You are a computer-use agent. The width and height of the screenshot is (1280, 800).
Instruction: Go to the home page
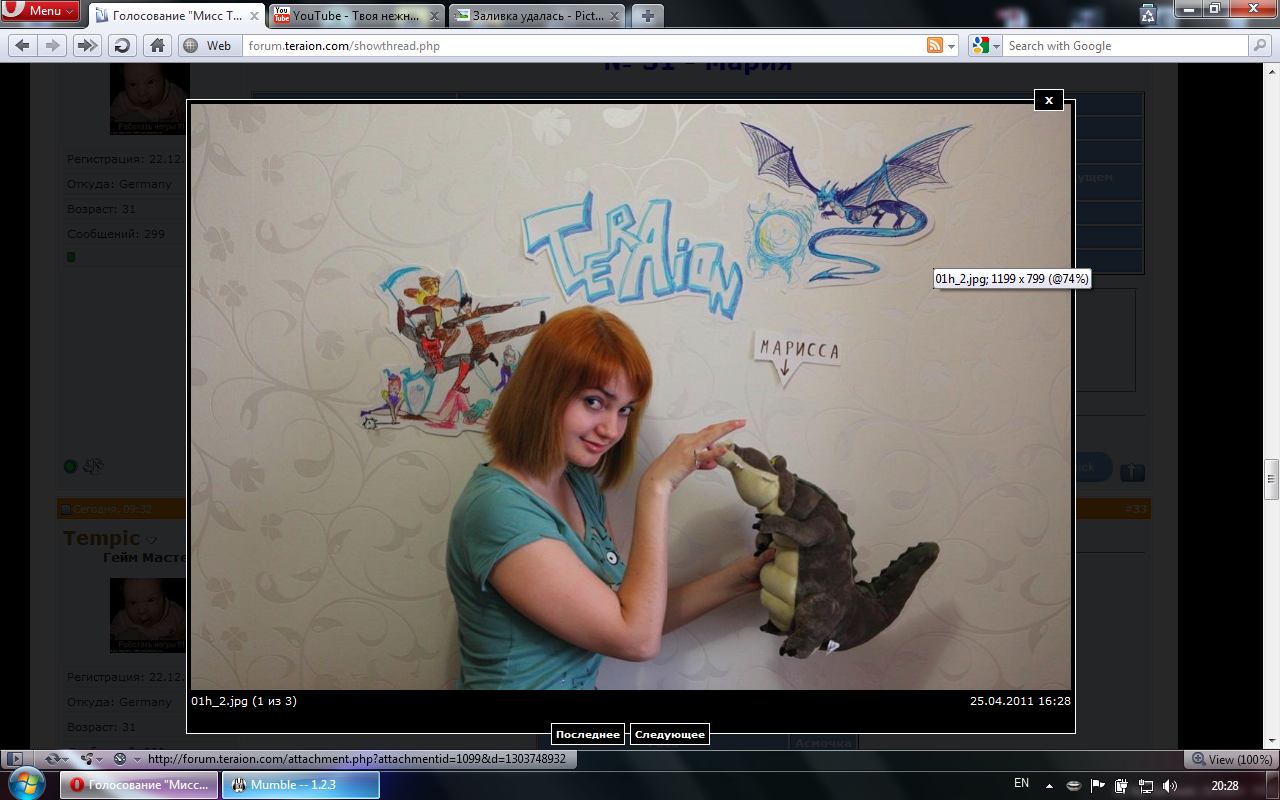[156, 45]
